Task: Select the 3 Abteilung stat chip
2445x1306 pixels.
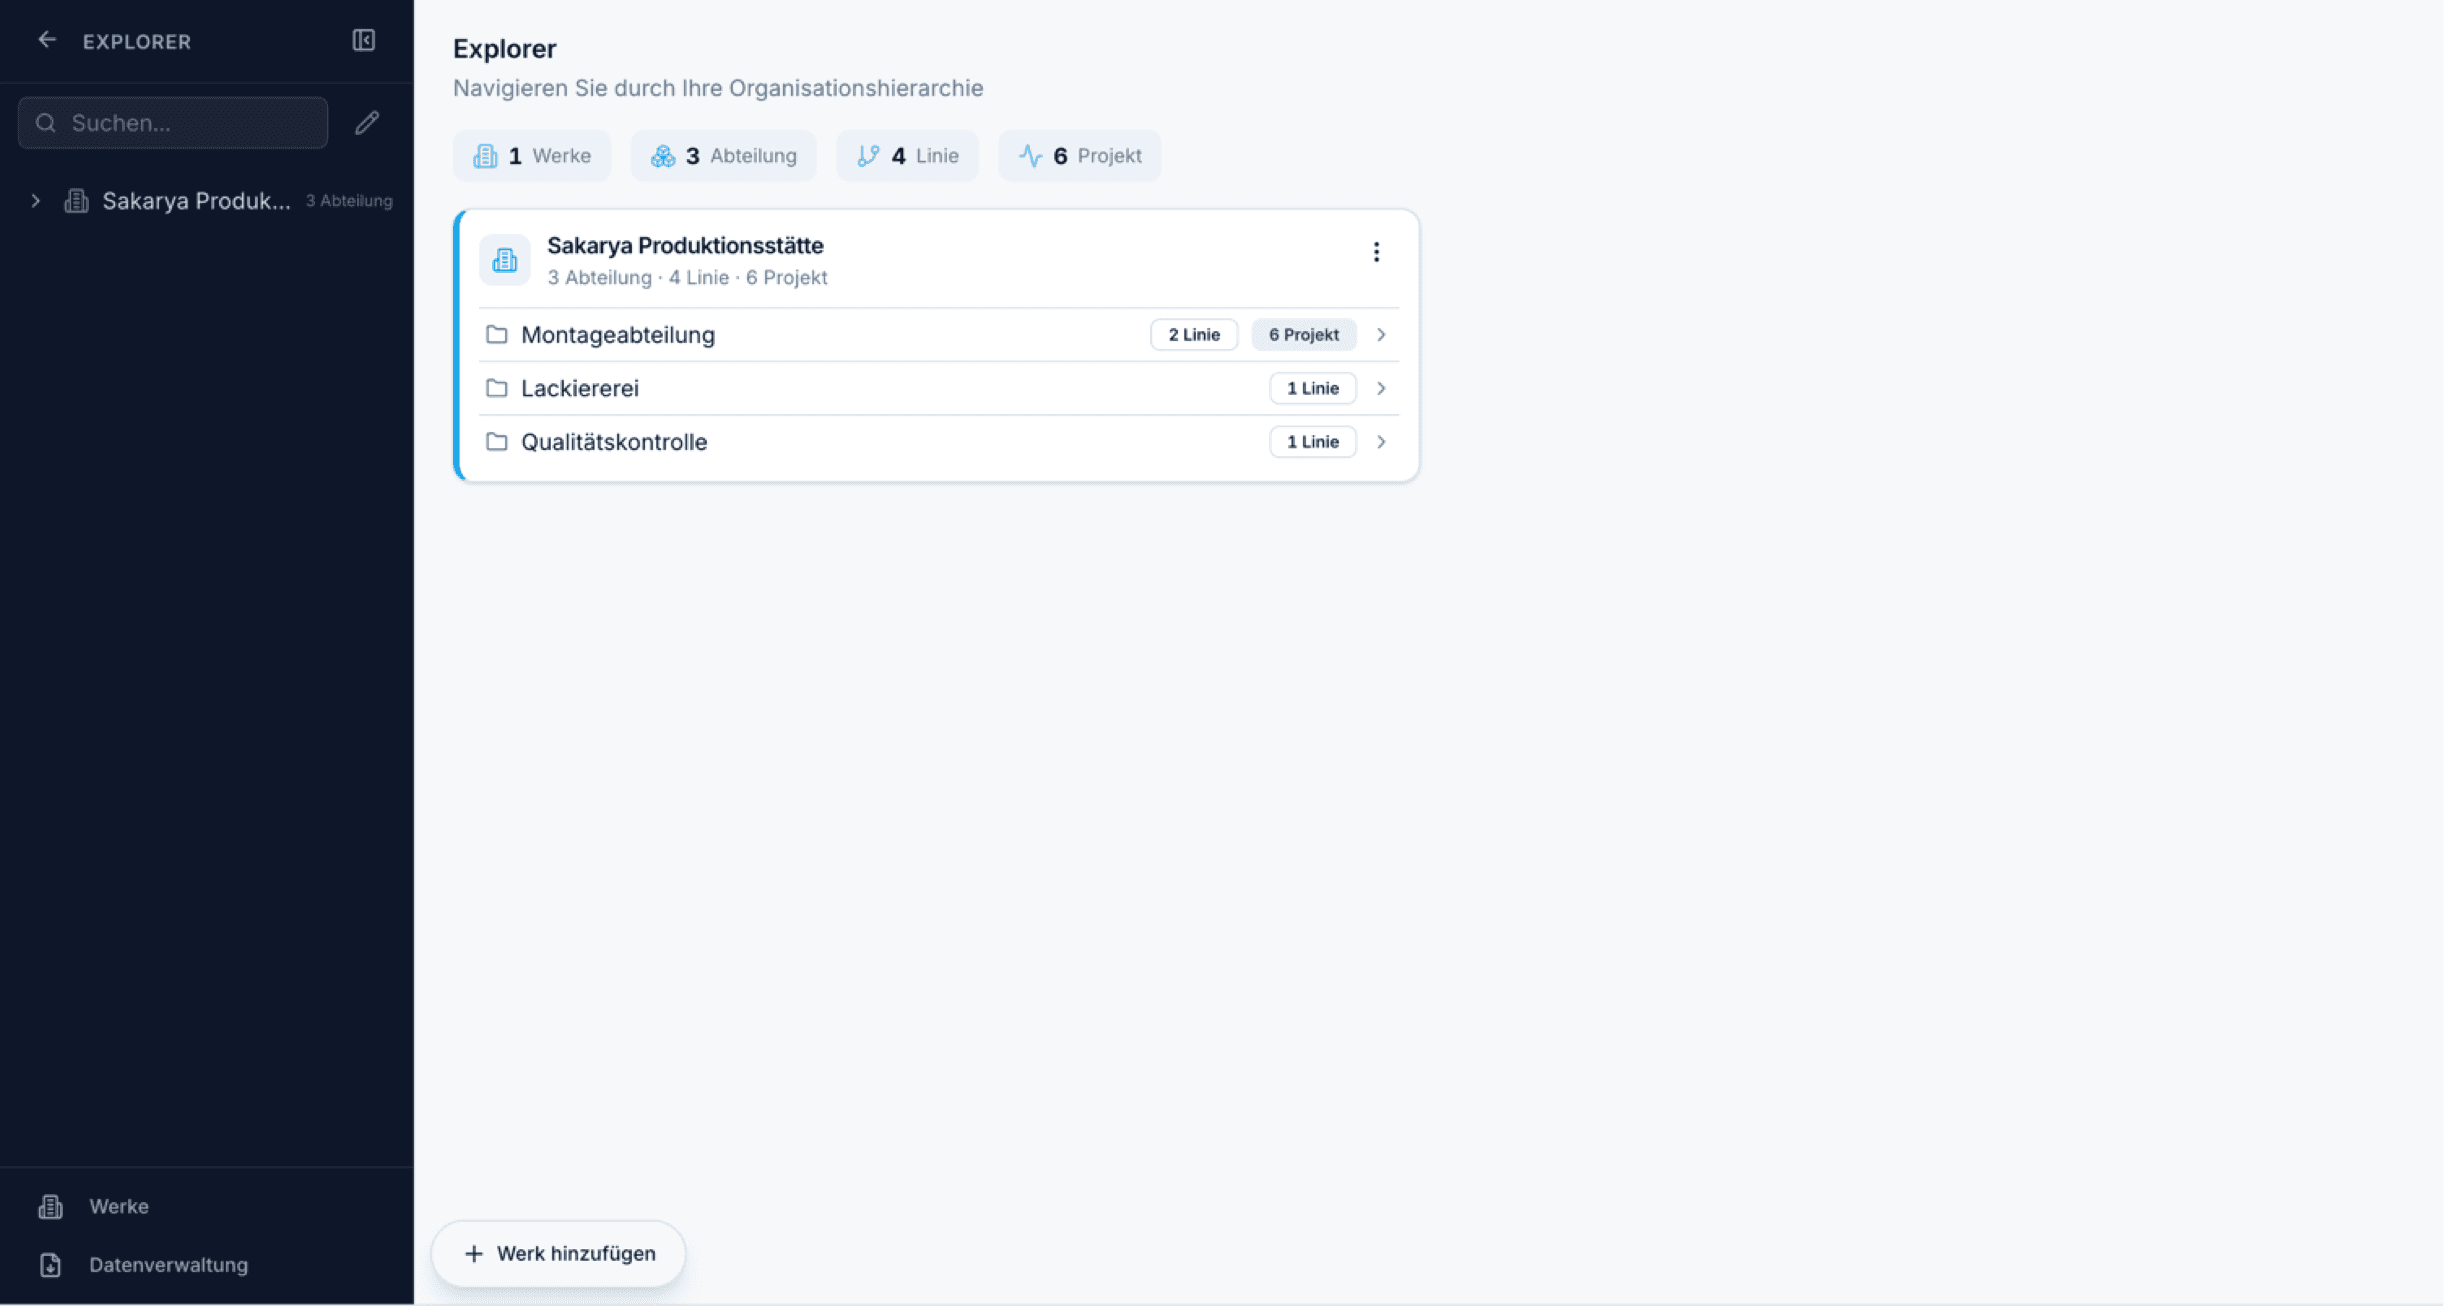Action: point(723,155)
